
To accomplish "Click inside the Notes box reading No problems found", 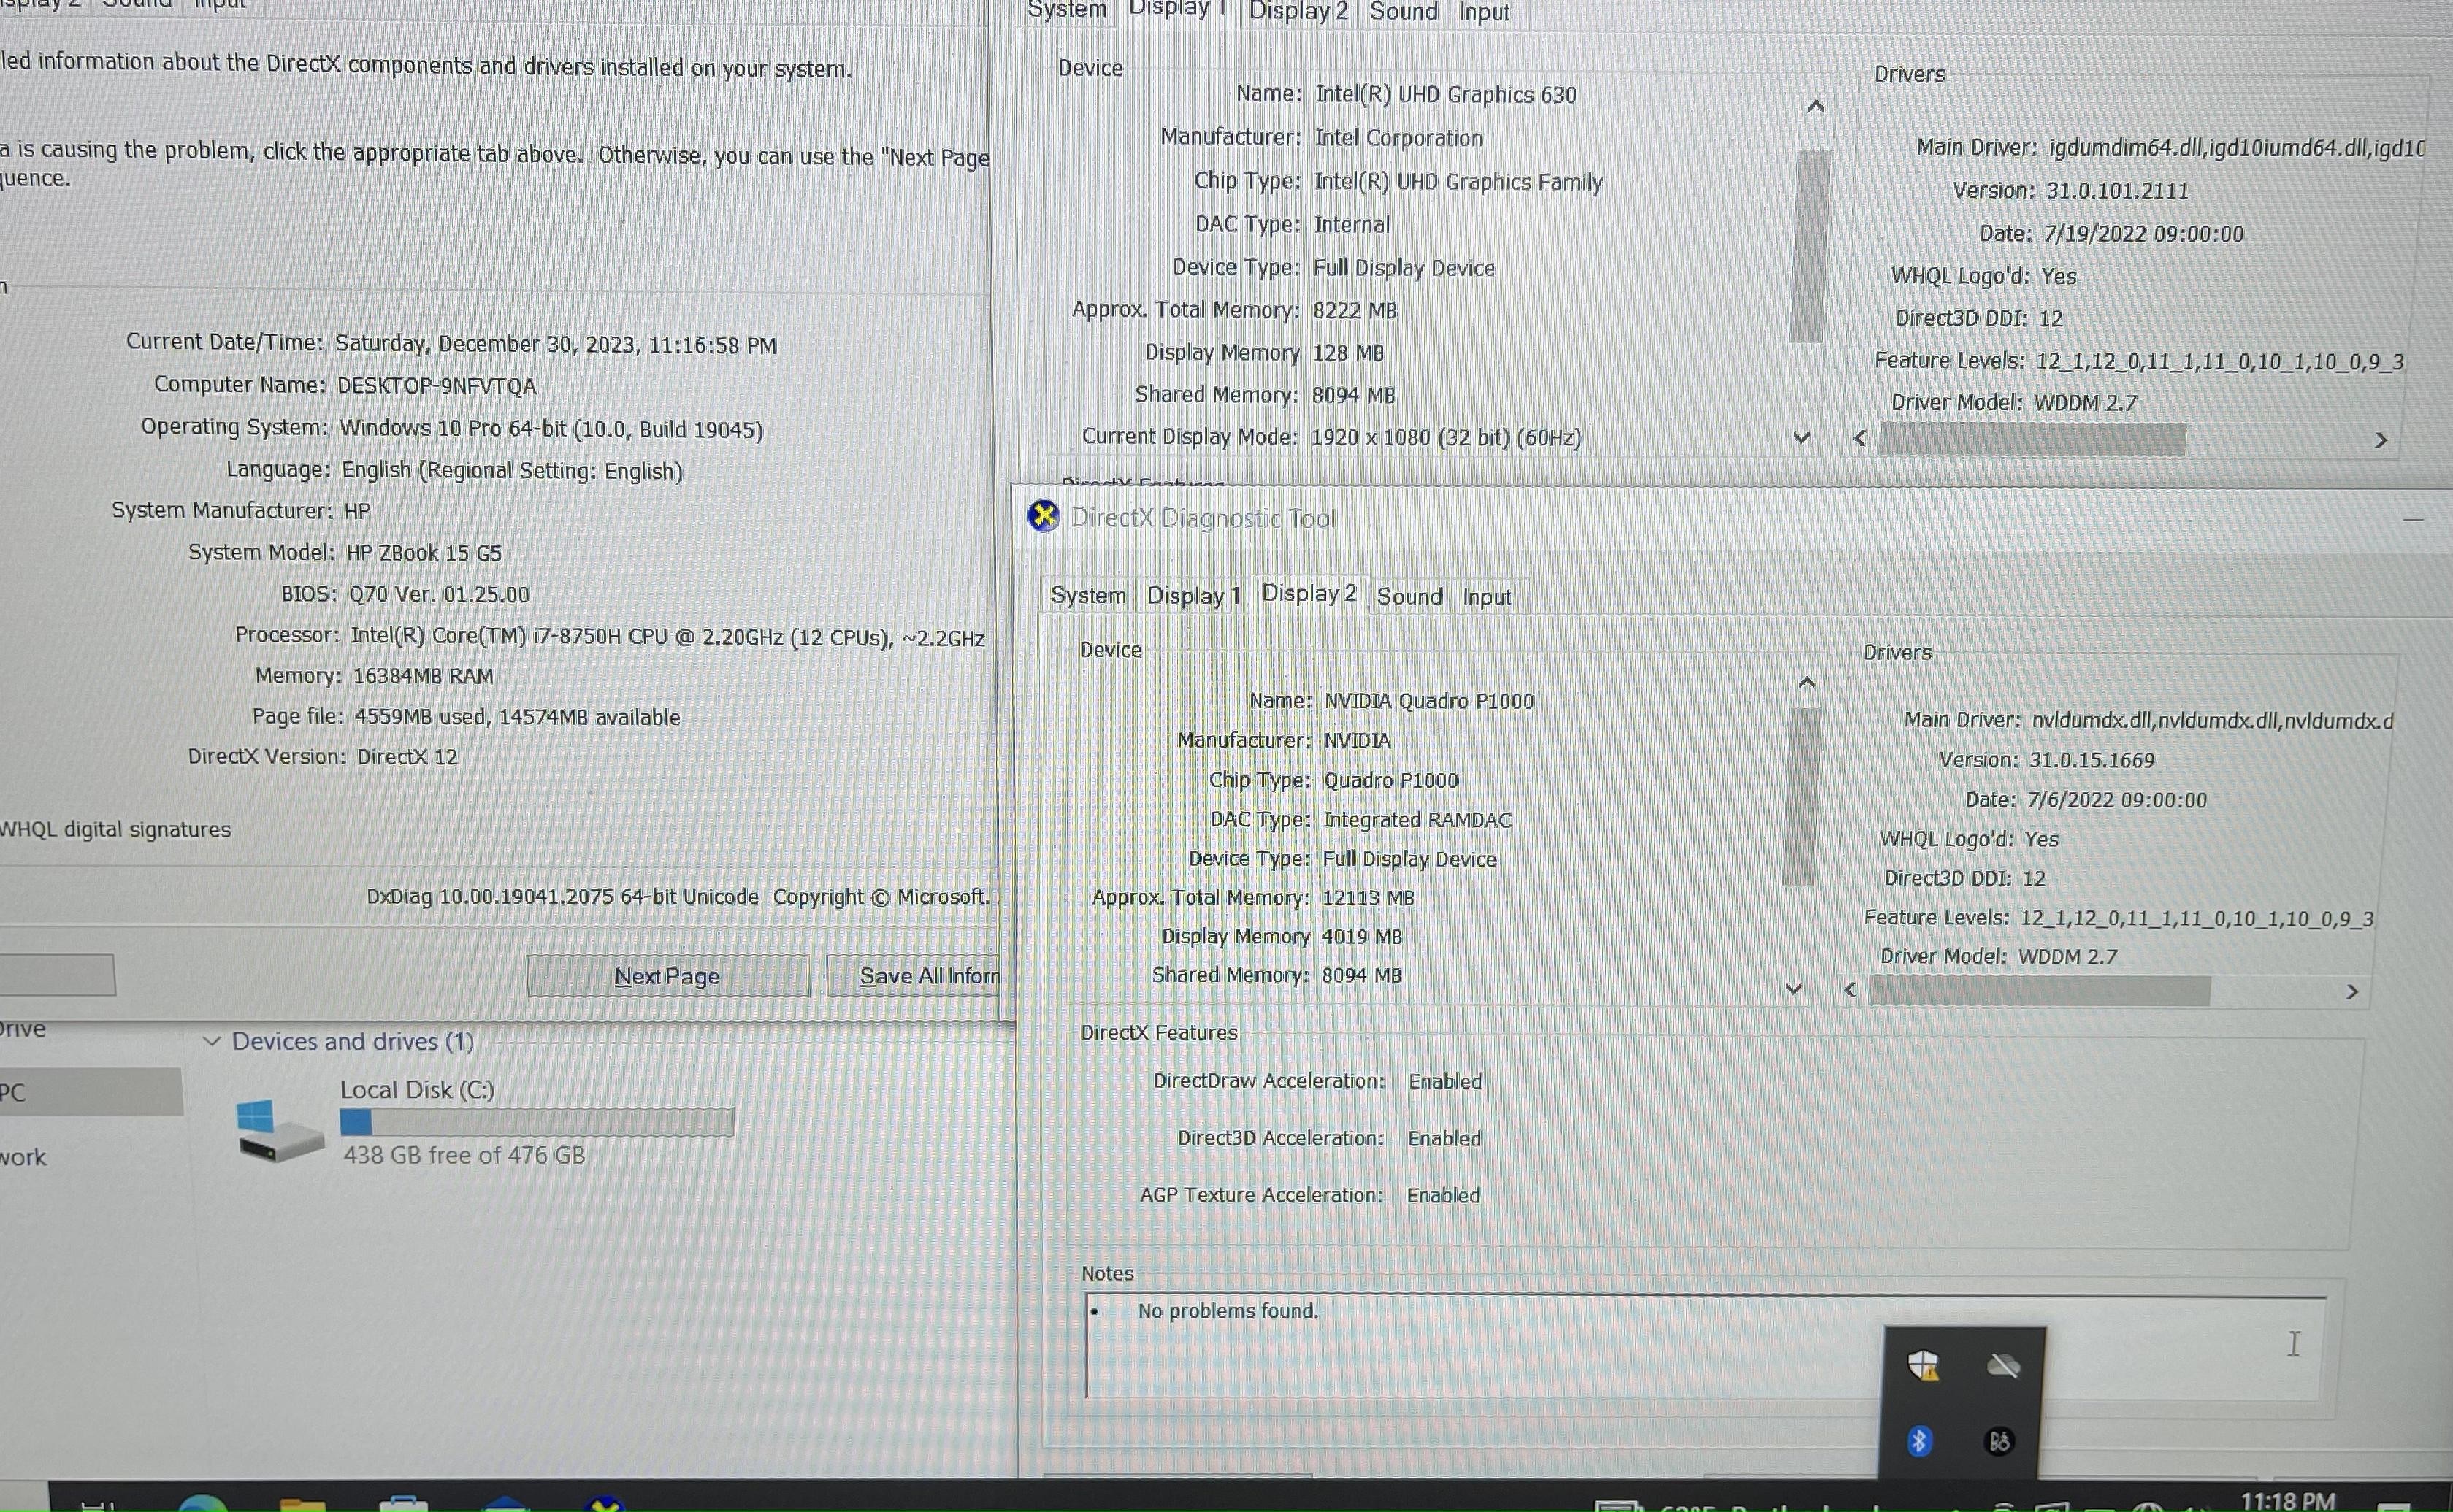I will click(x=1706, y=1345).
